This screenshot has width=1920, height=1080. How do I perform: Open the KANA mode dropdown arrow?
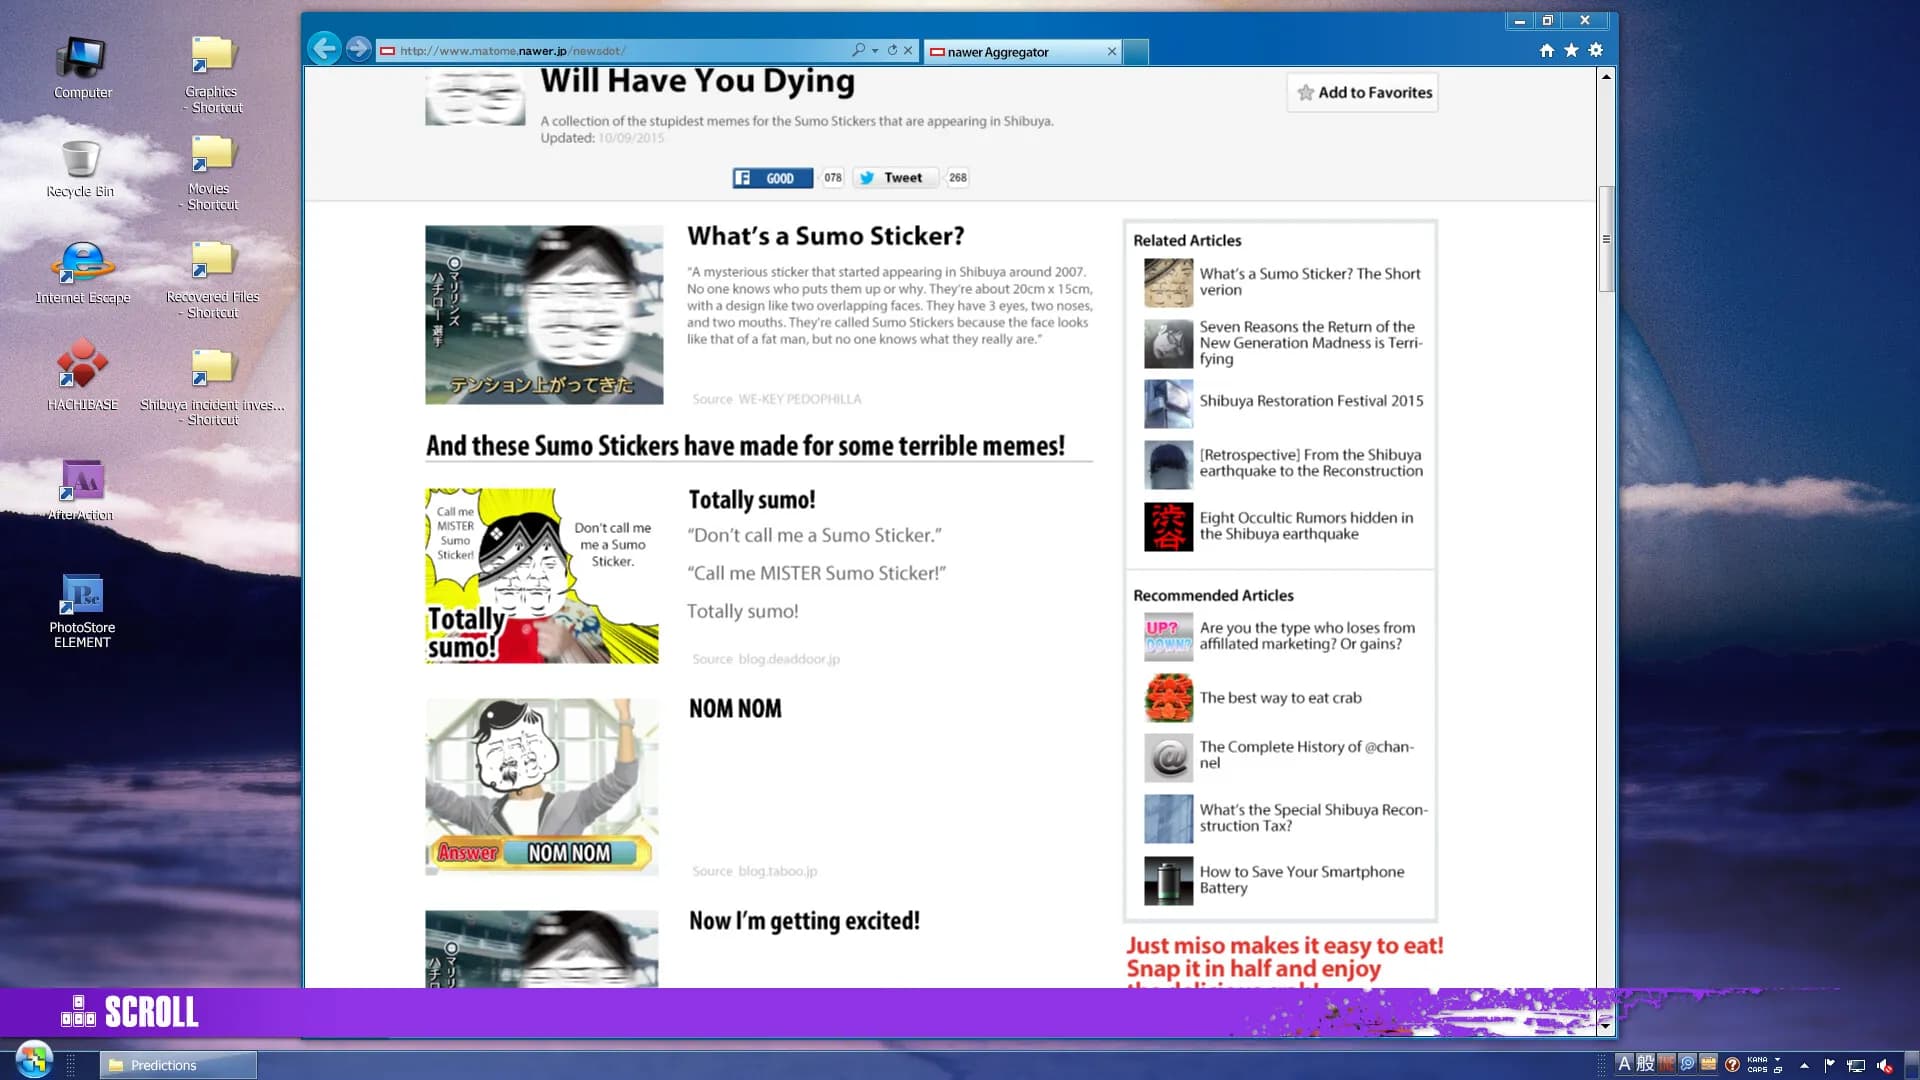(1778, 1060)
